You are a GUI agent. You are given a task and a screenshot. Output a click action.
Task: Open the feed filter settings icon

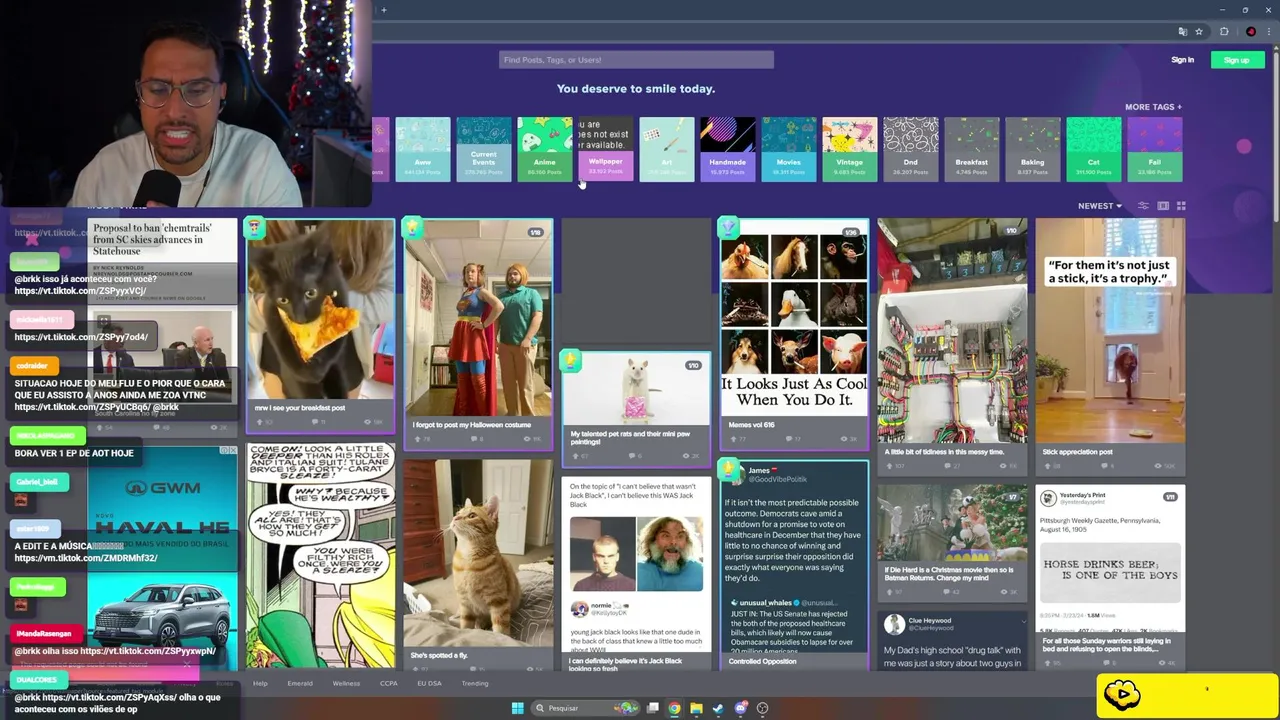1143,206
